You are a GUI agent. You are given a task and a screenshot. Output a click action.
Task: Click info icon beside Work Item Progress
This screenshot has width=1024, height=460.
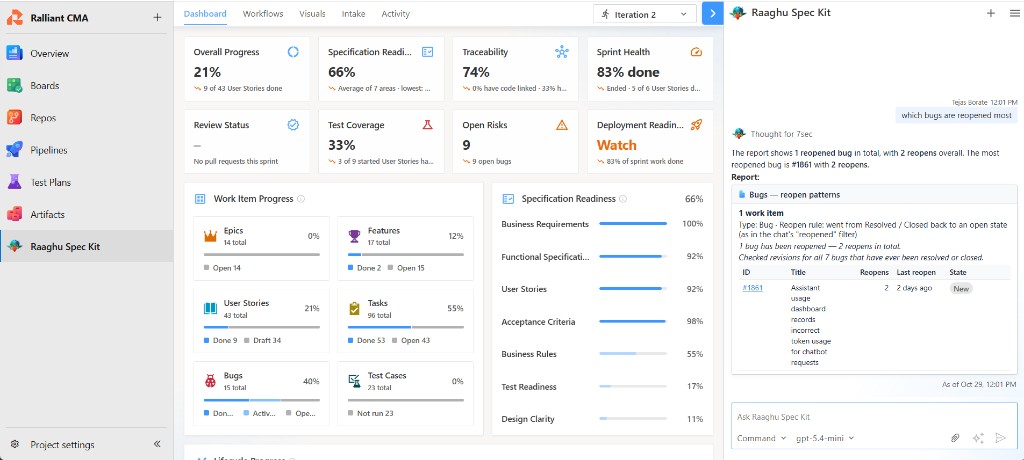pyautogui.click(x=300, y=199)
